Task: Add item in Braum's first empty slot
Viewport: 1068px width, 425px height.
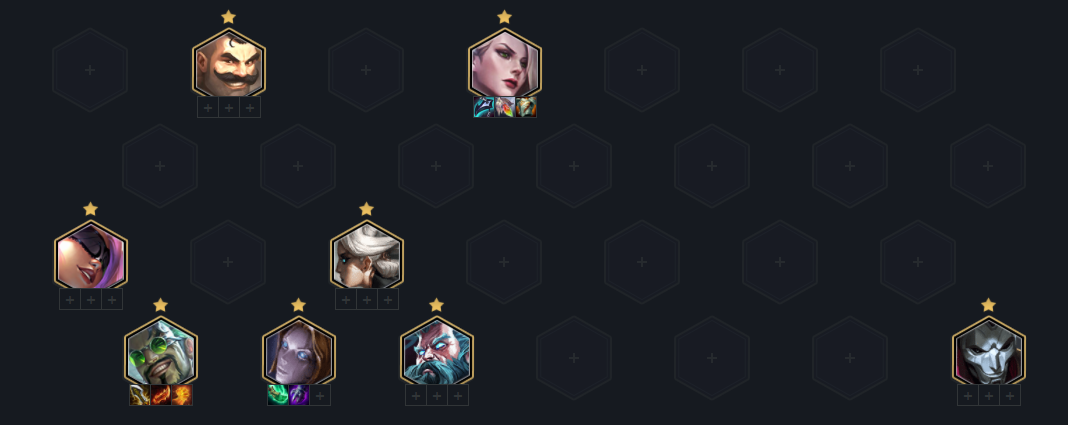Action: coord(208,107)
